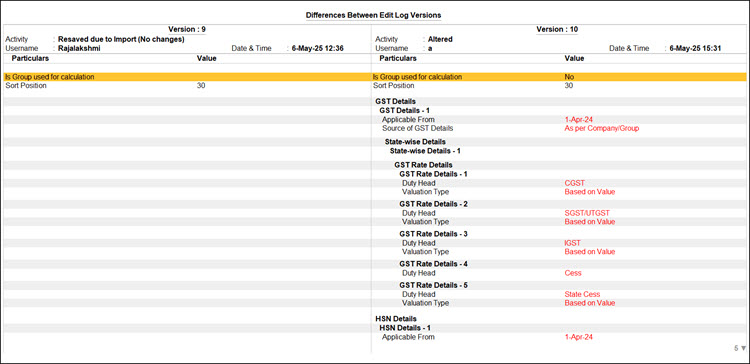The width and height of the screenshot is (750, 364).
Task: Select the No value in the highlighted row
Action: click(x=569, y=77)
